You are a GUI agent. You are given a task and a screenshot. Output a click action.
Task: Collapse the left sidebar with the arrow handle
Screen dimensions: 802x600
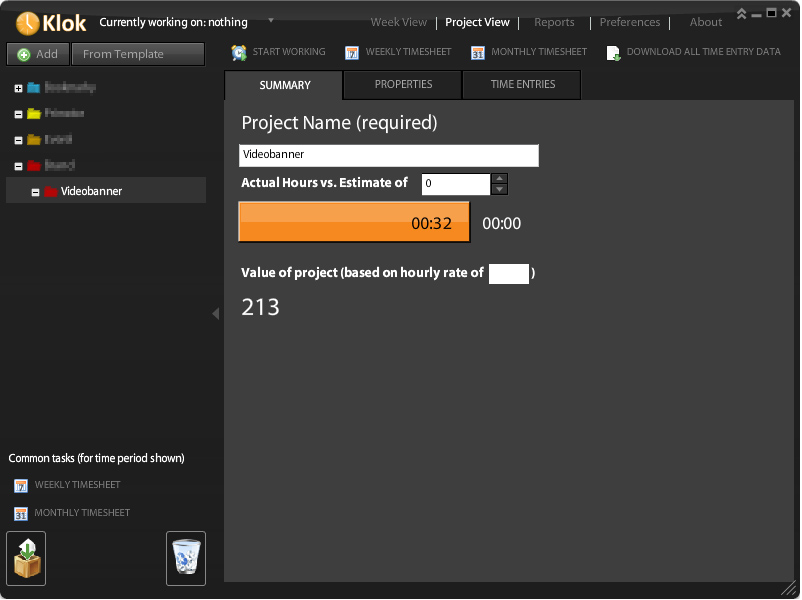[216, 314]
